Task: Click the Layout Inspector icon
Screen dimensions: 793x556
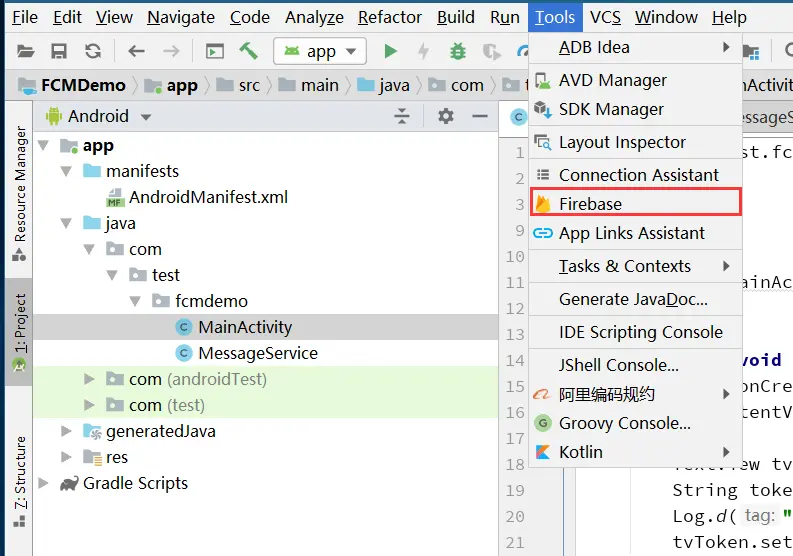Action: pyautogui.click(x=543, y=143)
